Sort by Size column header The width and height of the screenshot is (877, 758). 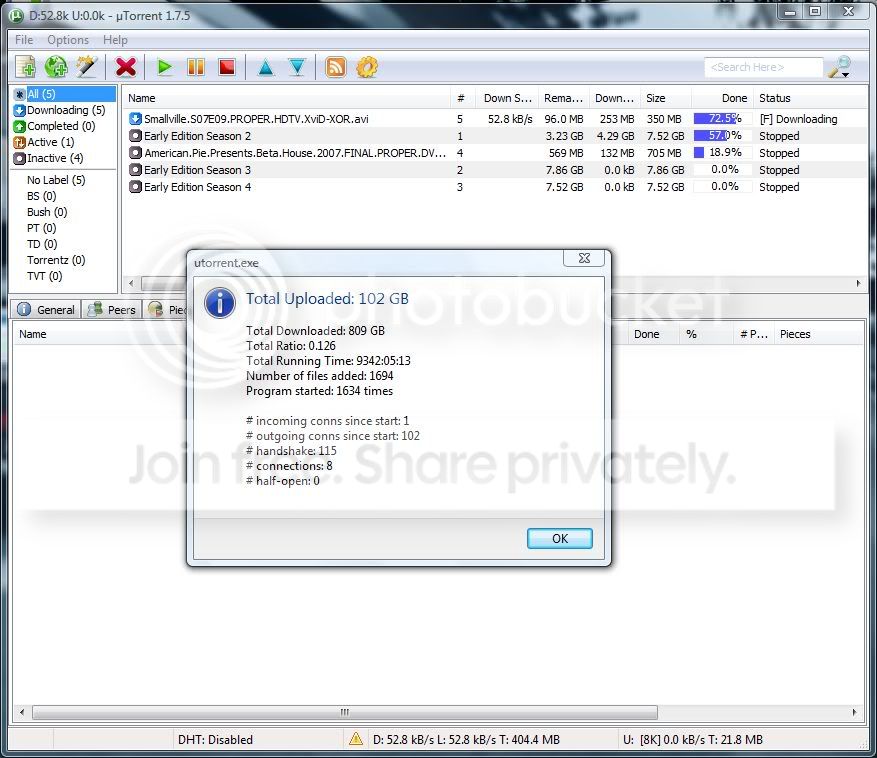(666, 98)
